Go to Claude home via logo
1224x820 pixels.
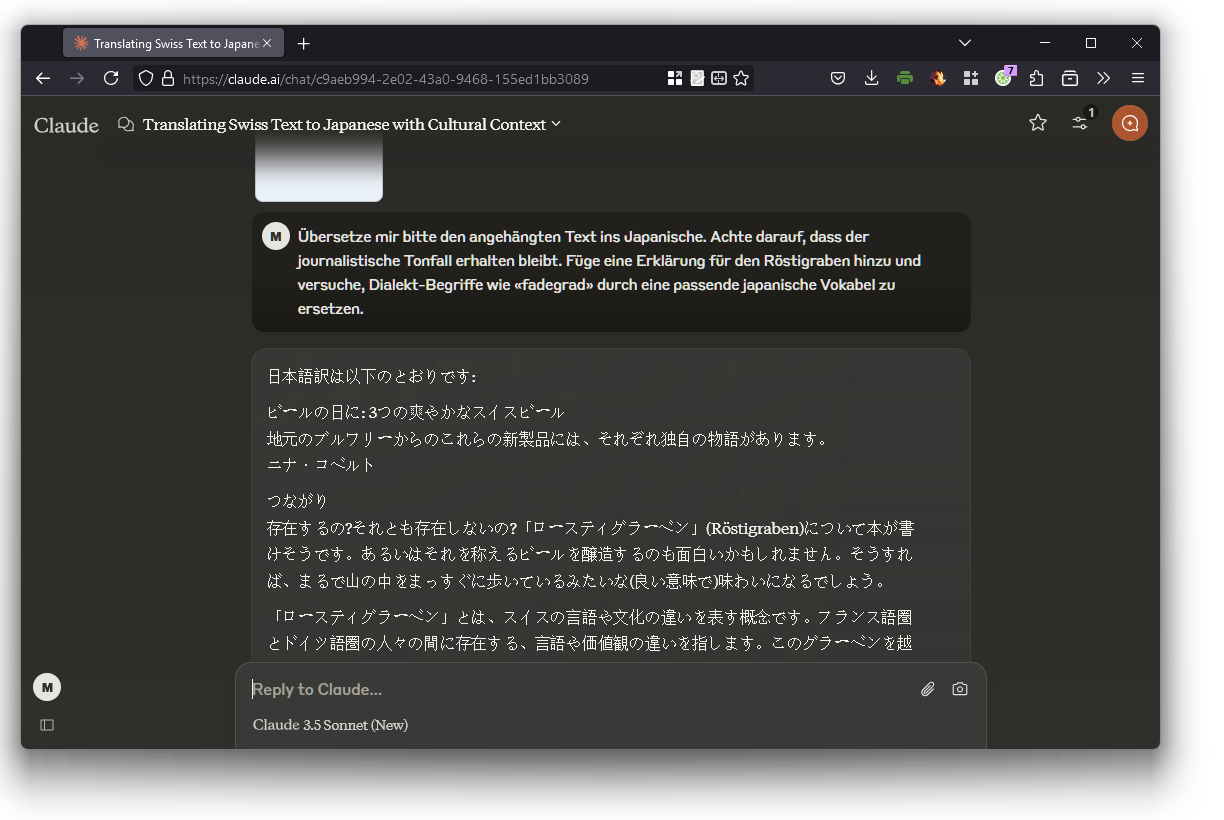click(66, 125)
